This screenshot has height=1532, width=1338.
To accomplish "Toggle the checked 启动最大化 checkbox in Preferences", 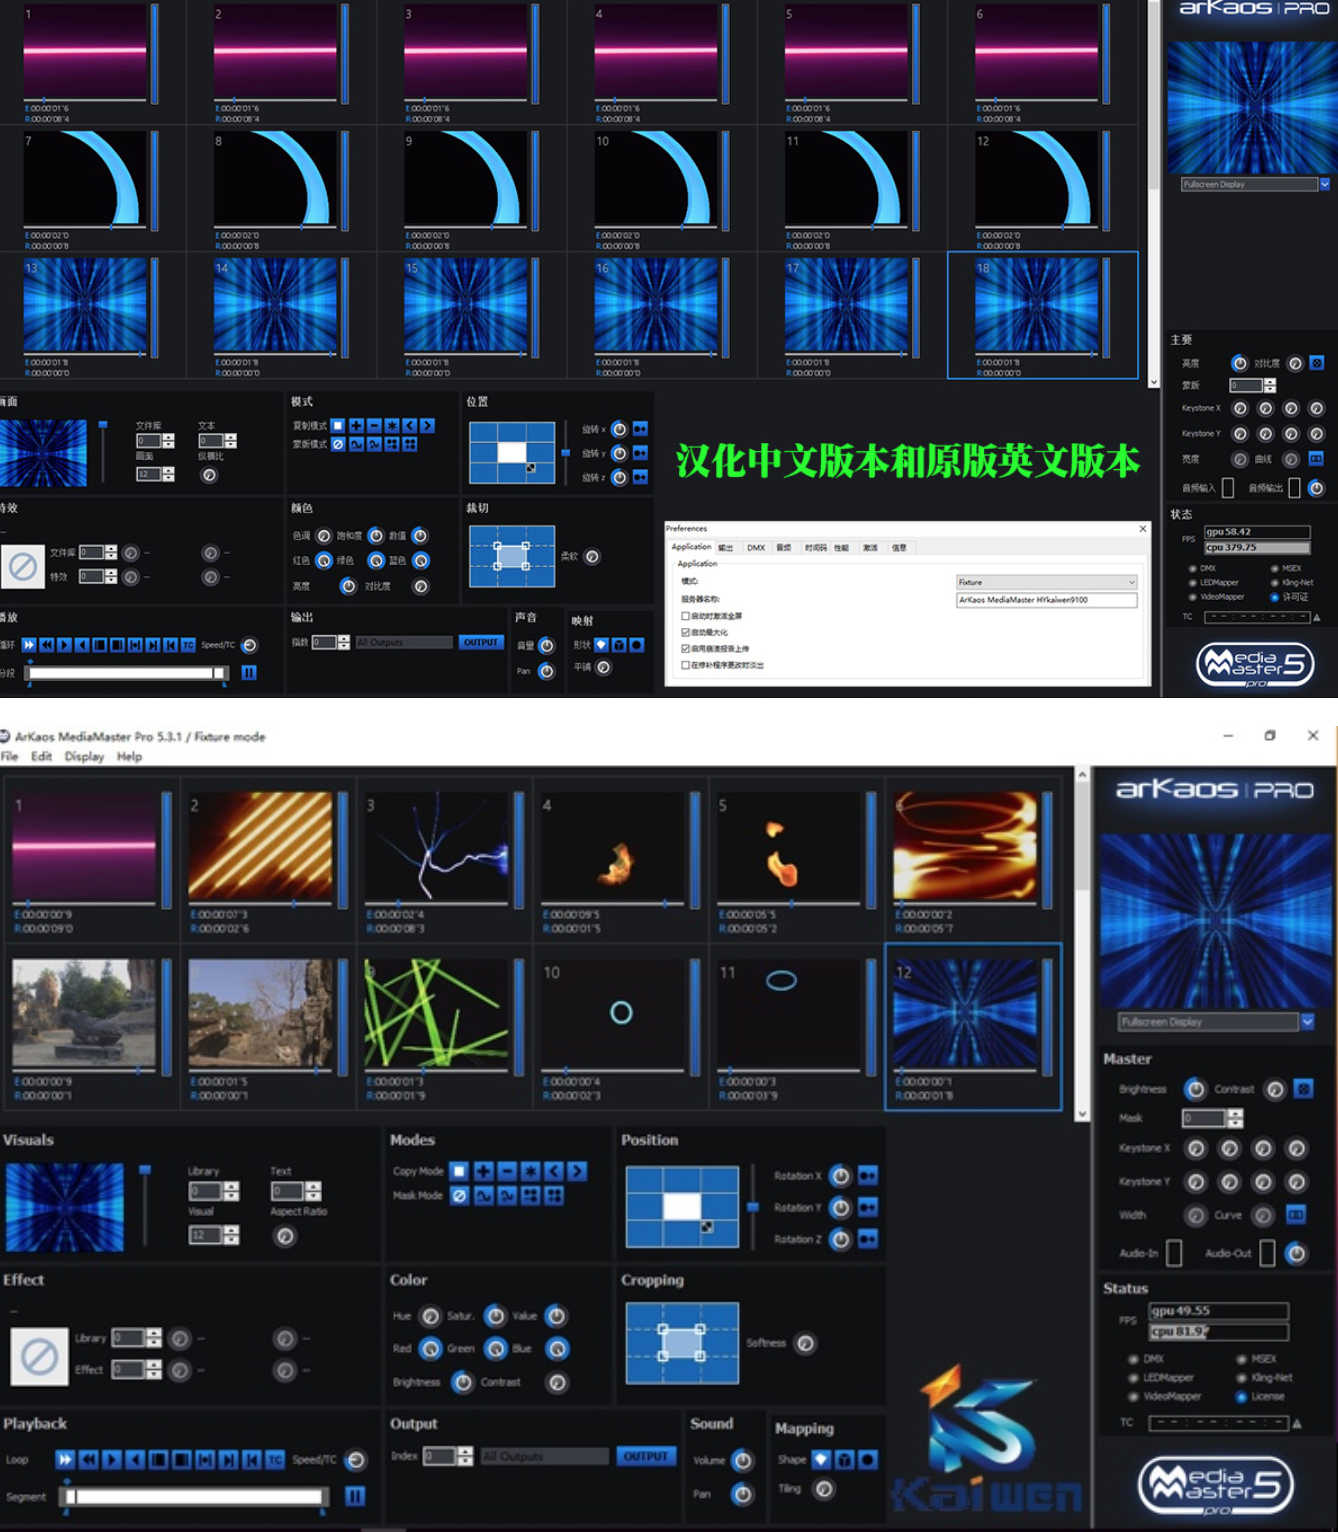I will pyautogui.click(x=685, y=632).
